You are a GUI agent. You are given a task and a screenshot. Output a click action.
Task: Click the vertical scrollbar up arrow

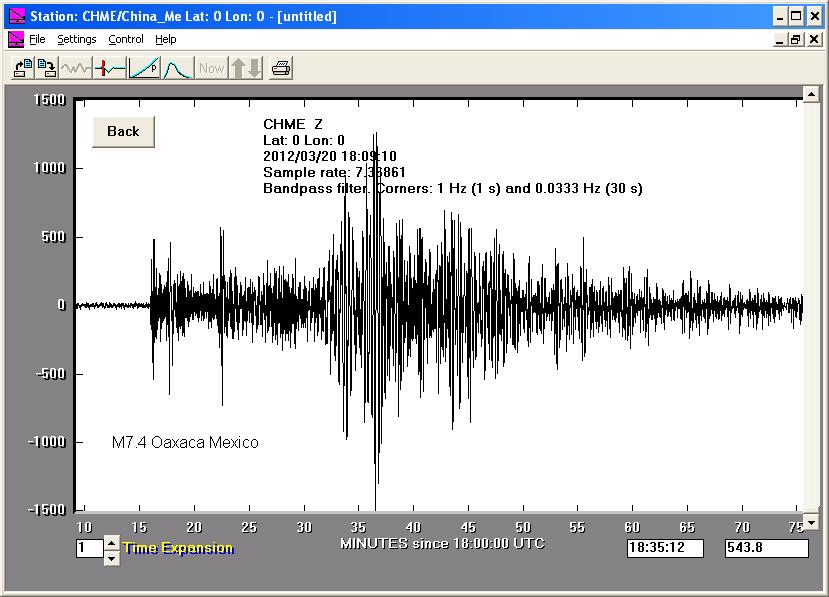coord(811,95)
